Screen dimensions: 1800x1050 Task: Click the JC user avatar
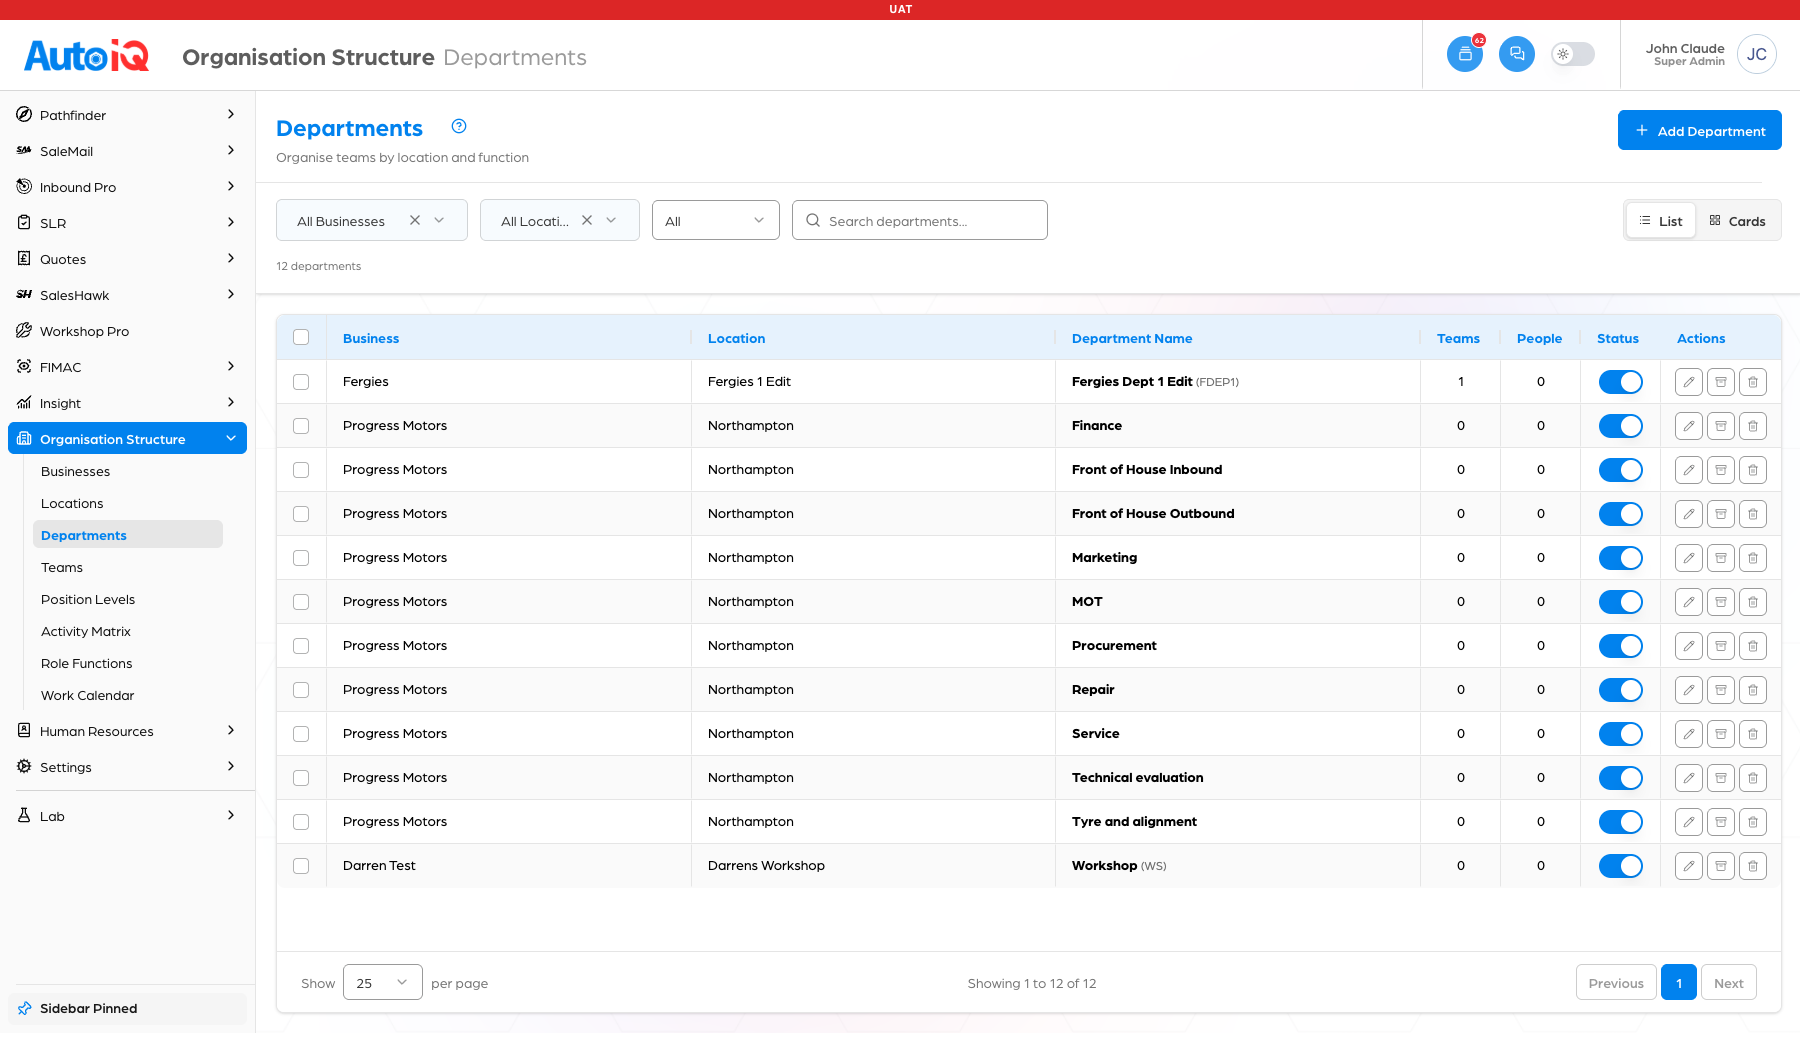point(1757,54)
